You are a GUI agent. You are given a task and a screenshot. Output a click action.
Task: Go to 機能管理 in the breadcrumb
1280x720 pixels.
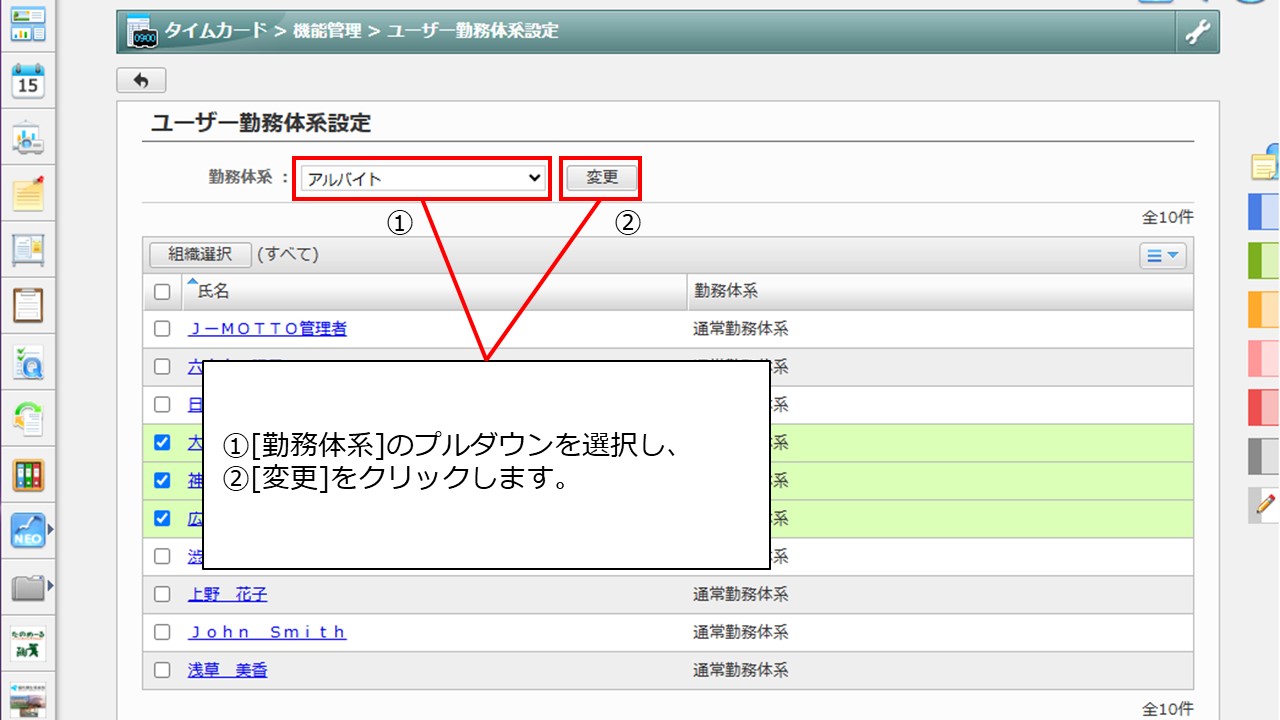pos(327,31)
